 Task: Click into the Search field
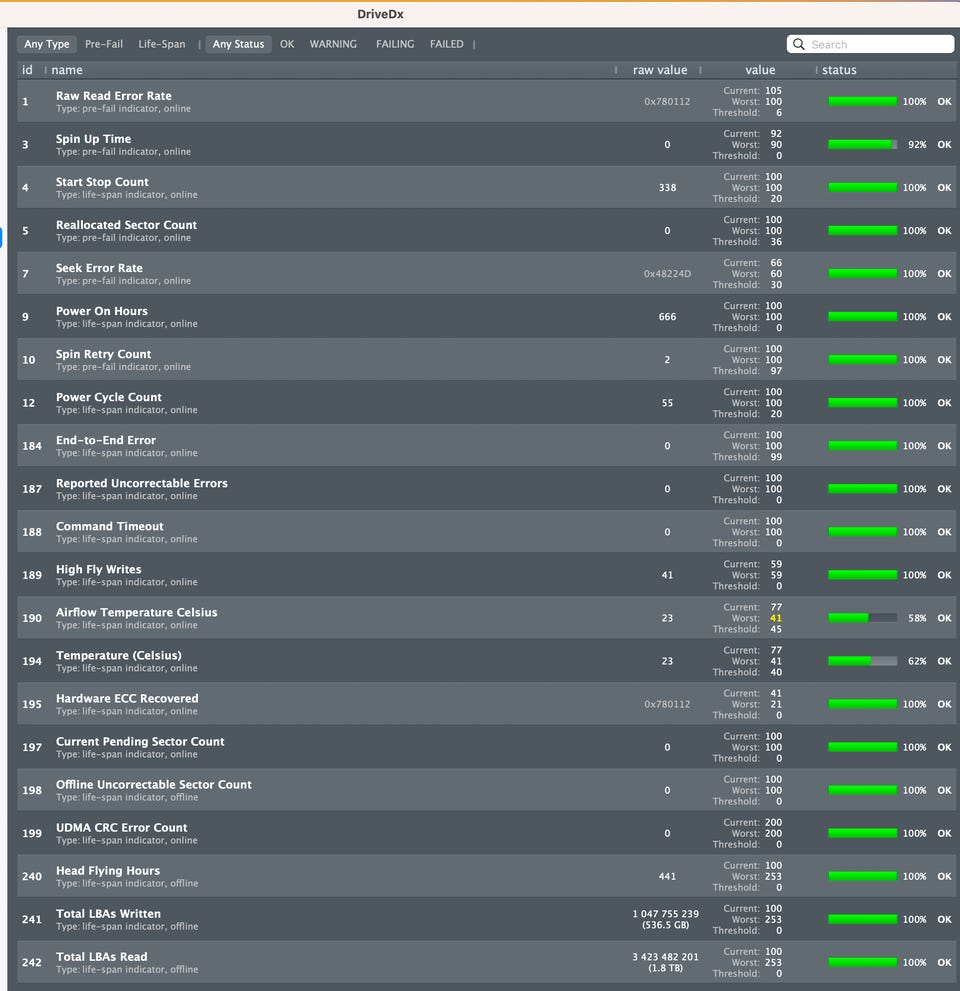[x=870, y=44]
